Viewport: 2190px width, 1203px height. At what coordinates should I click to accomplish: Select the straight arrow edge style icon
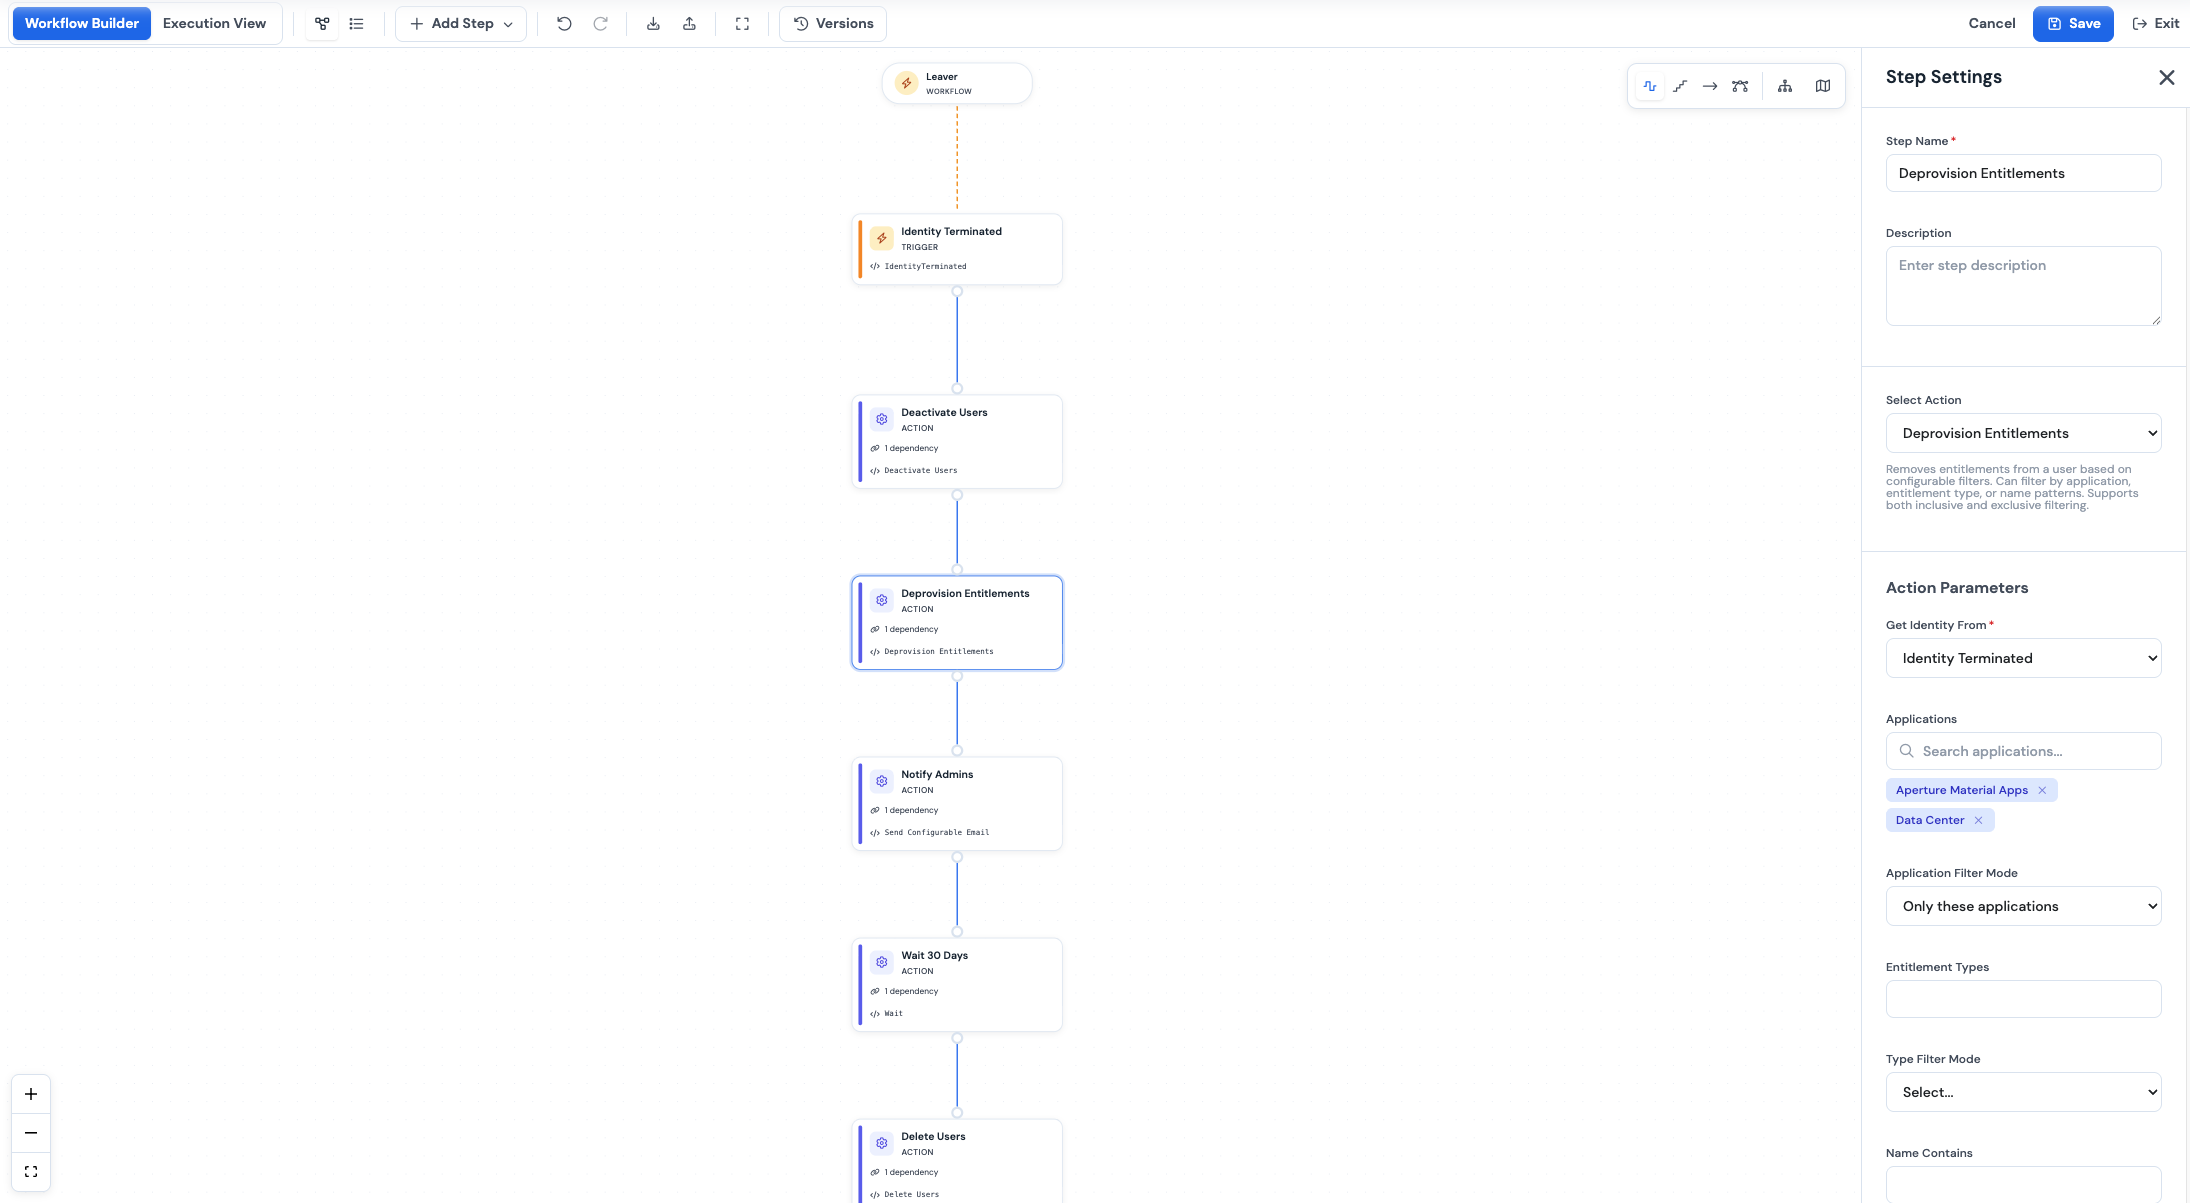coord(1710,86)
